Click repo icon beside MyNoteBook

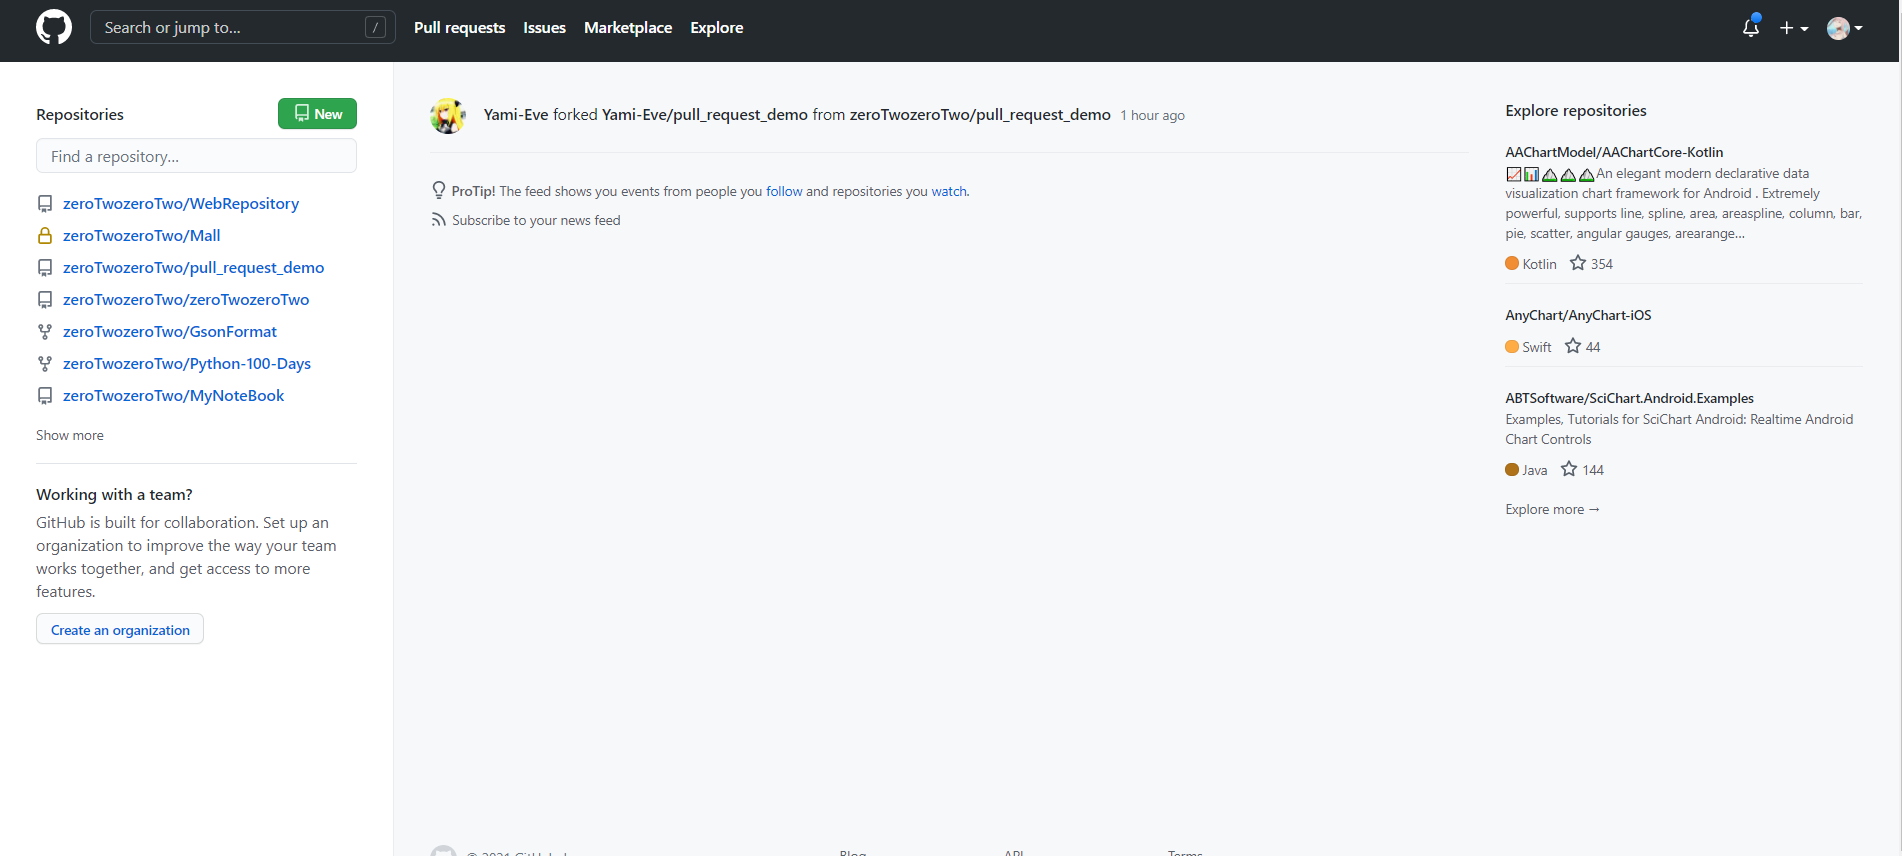(x=45, y=396)
